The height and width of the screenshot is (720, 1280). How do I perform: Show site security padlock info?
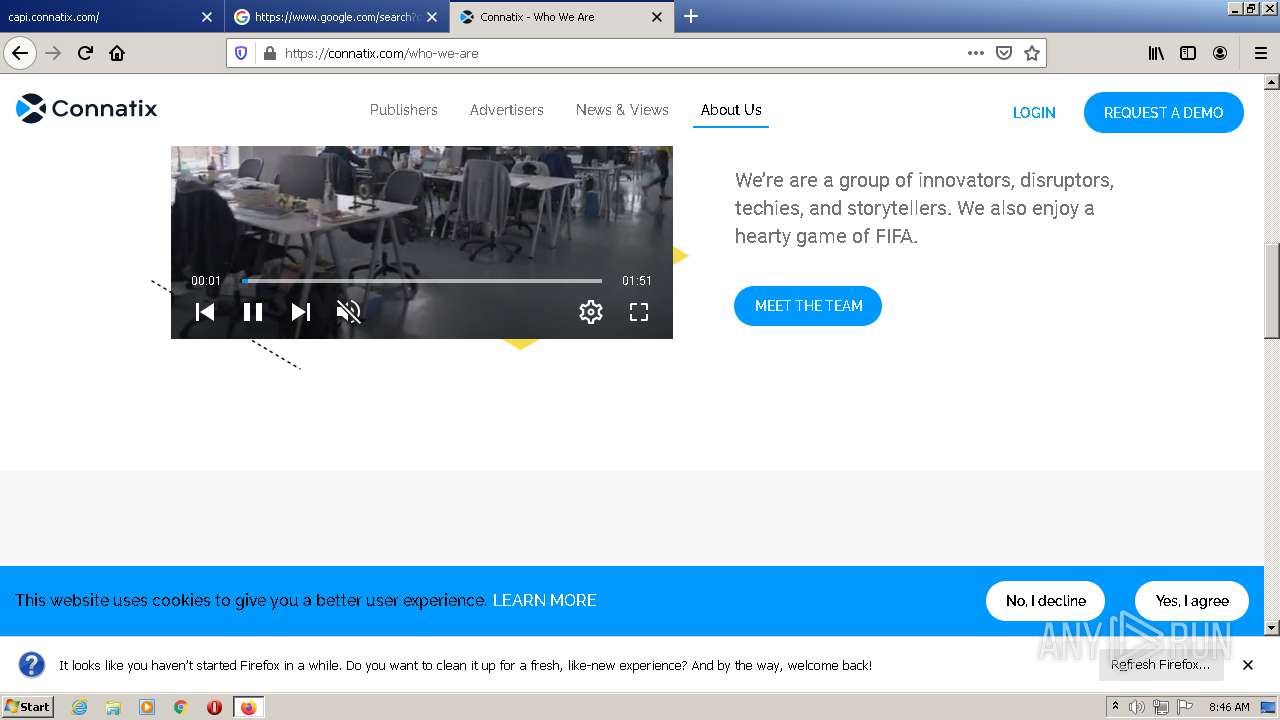pos(269,53)
